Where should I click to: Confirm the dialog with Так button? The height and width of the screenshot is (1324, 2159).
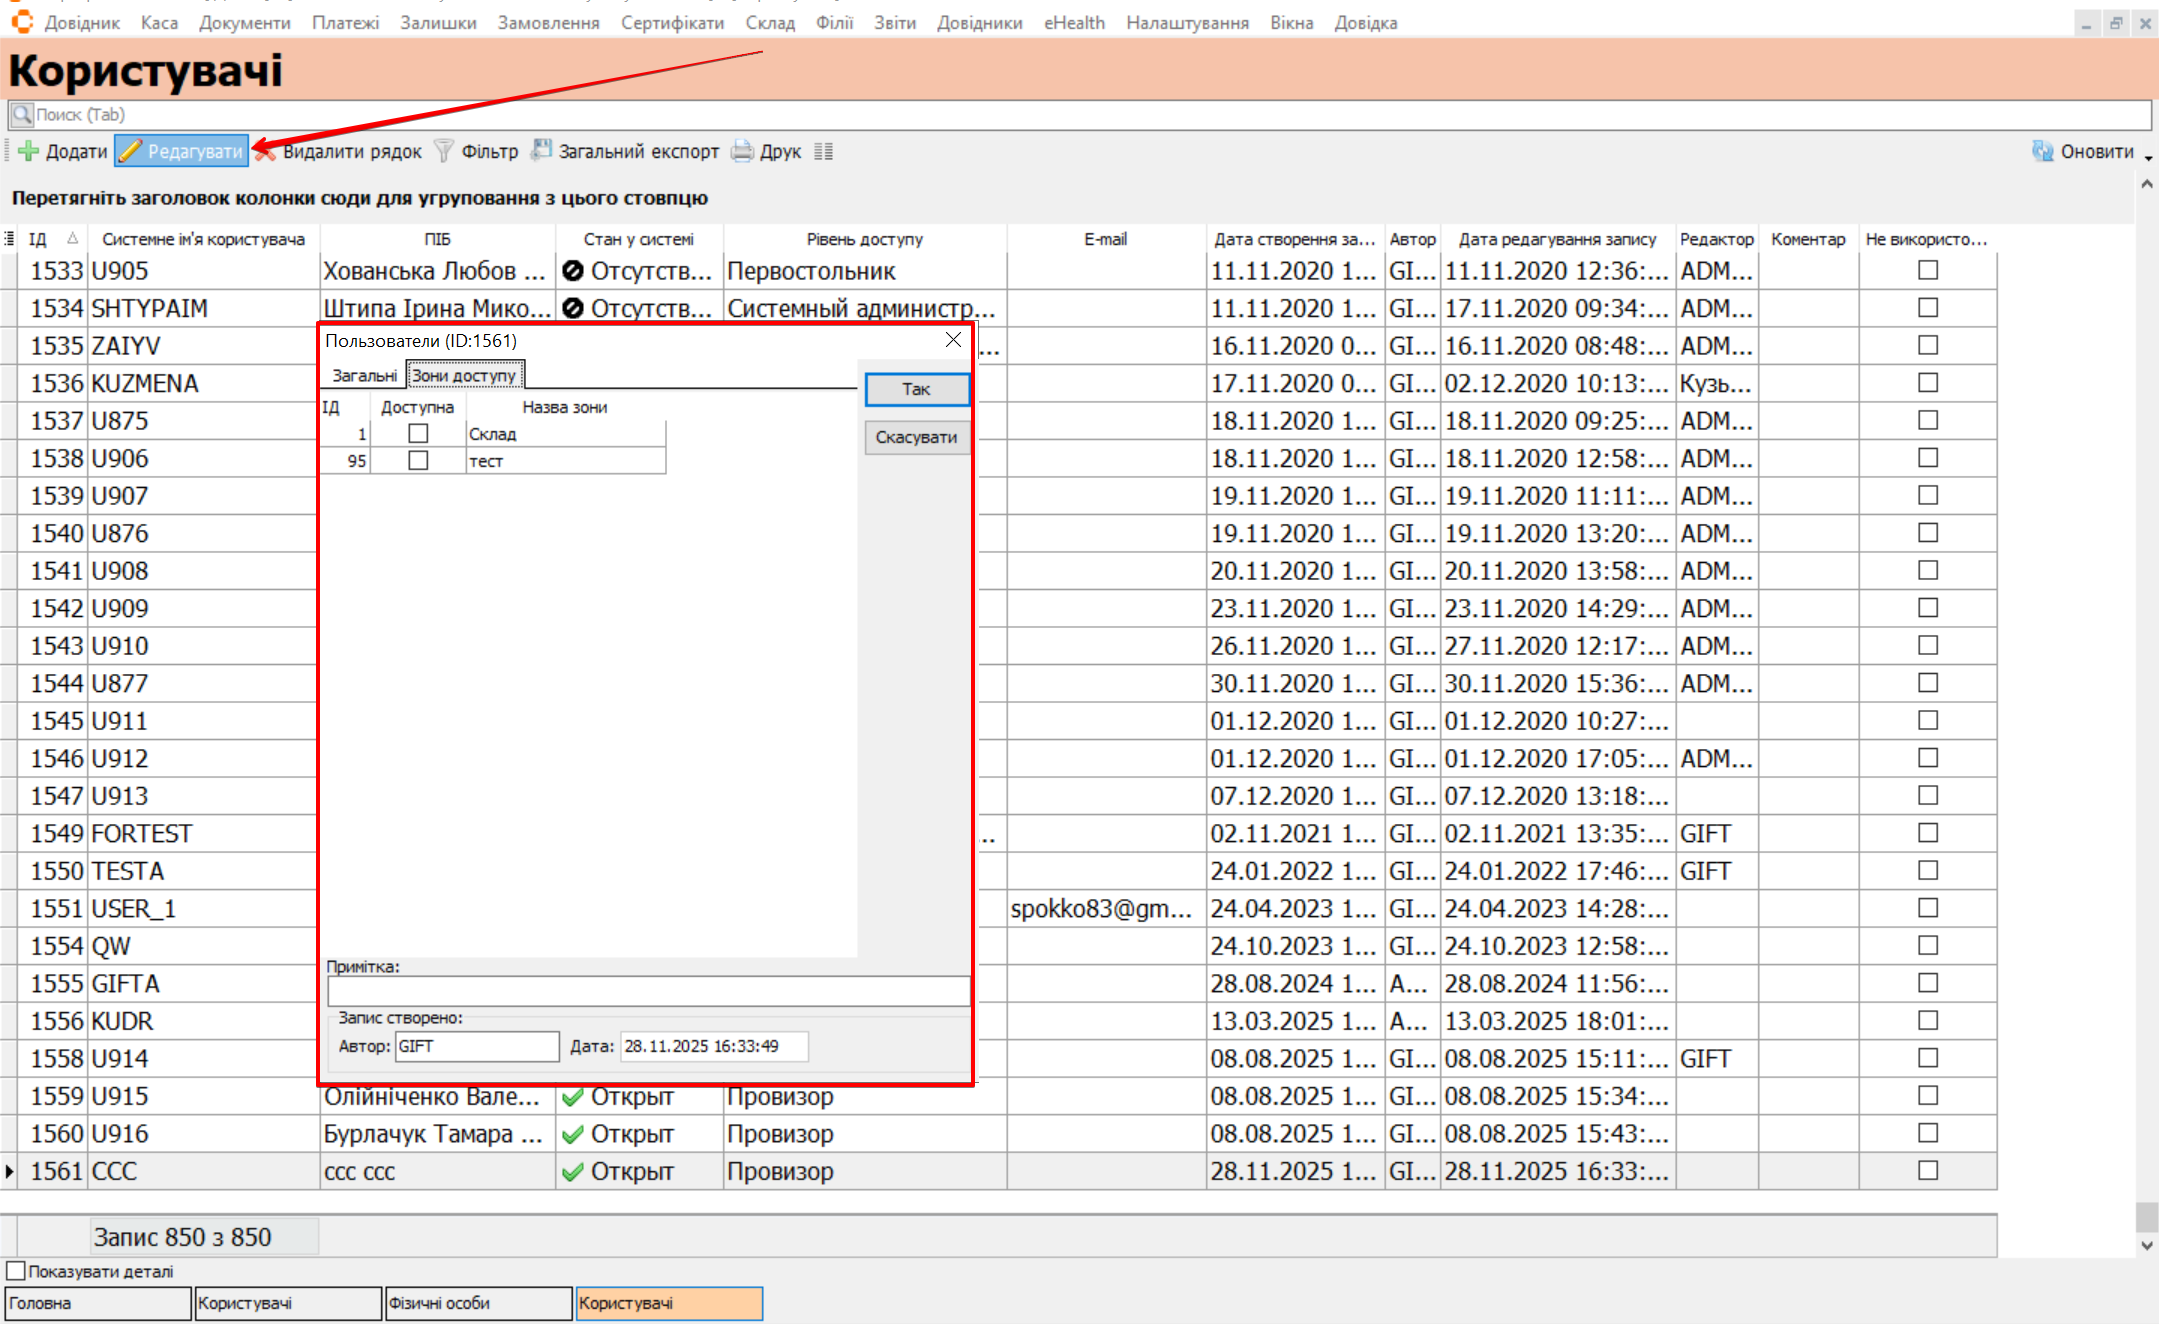(x=916, y=389)
